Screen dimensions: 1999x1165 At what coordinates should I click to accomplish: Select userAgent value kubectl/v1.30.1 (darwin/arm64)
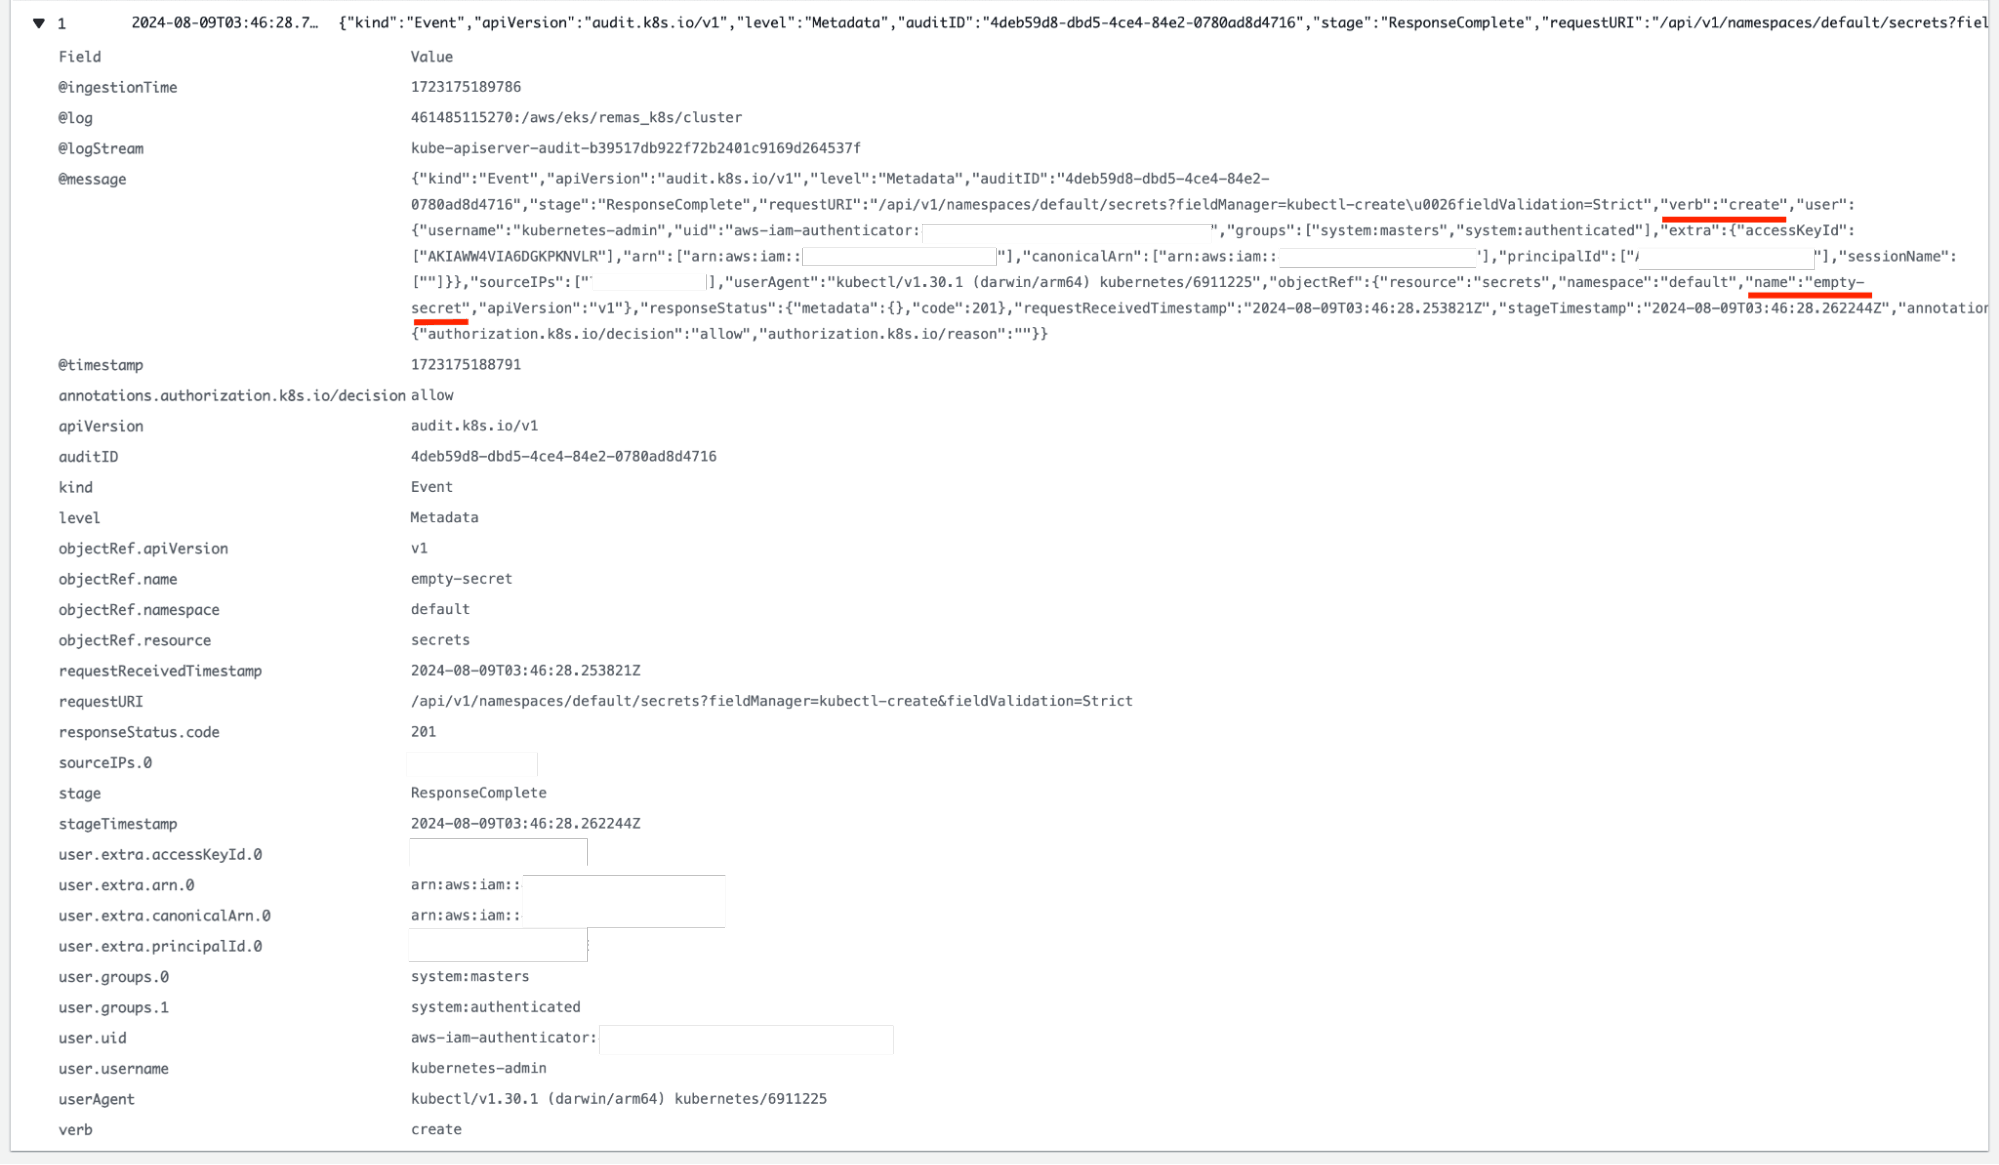pyautogui.click(x=538, y=1100)
